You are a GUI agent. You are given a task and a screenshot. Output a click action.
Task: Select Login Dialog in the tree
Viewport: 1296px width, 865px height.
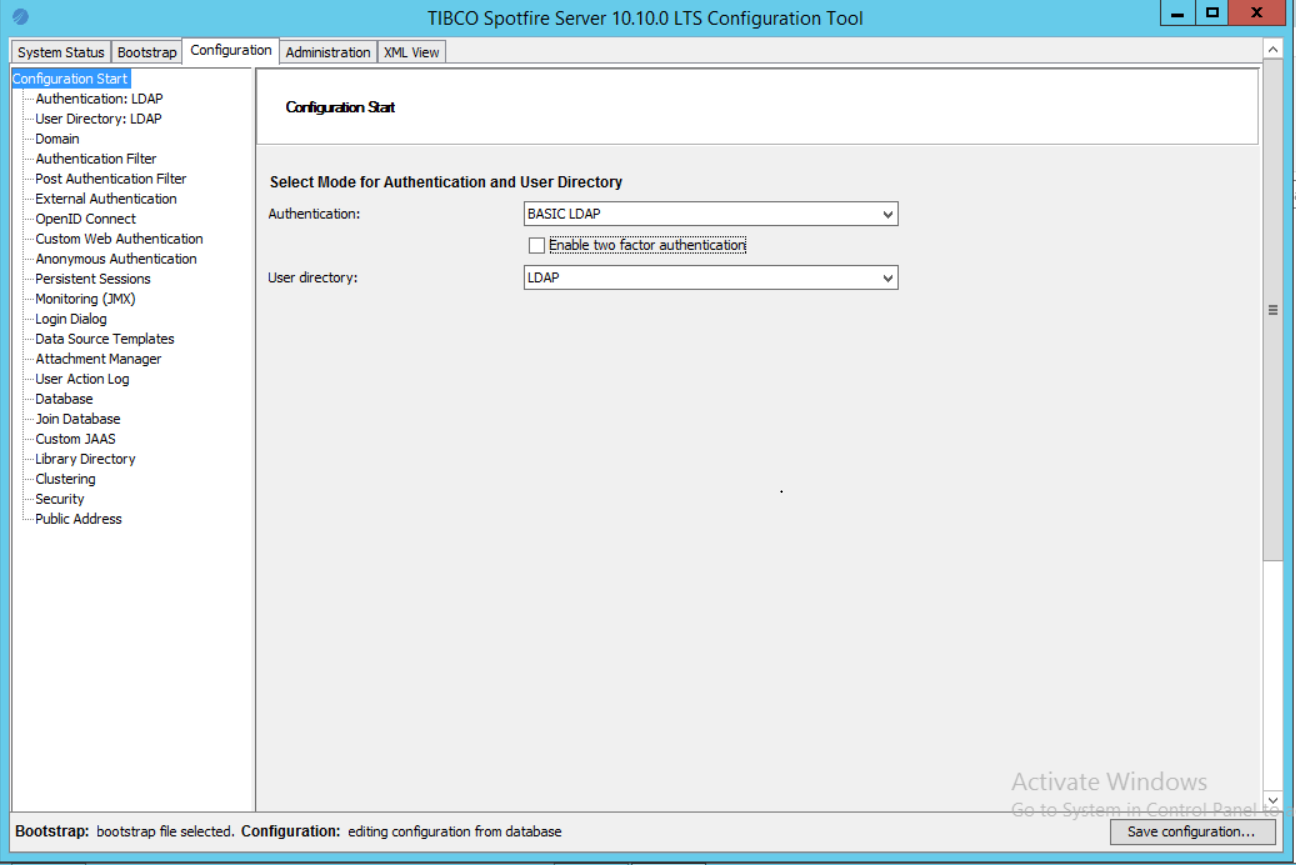click(x=71, y=319)
